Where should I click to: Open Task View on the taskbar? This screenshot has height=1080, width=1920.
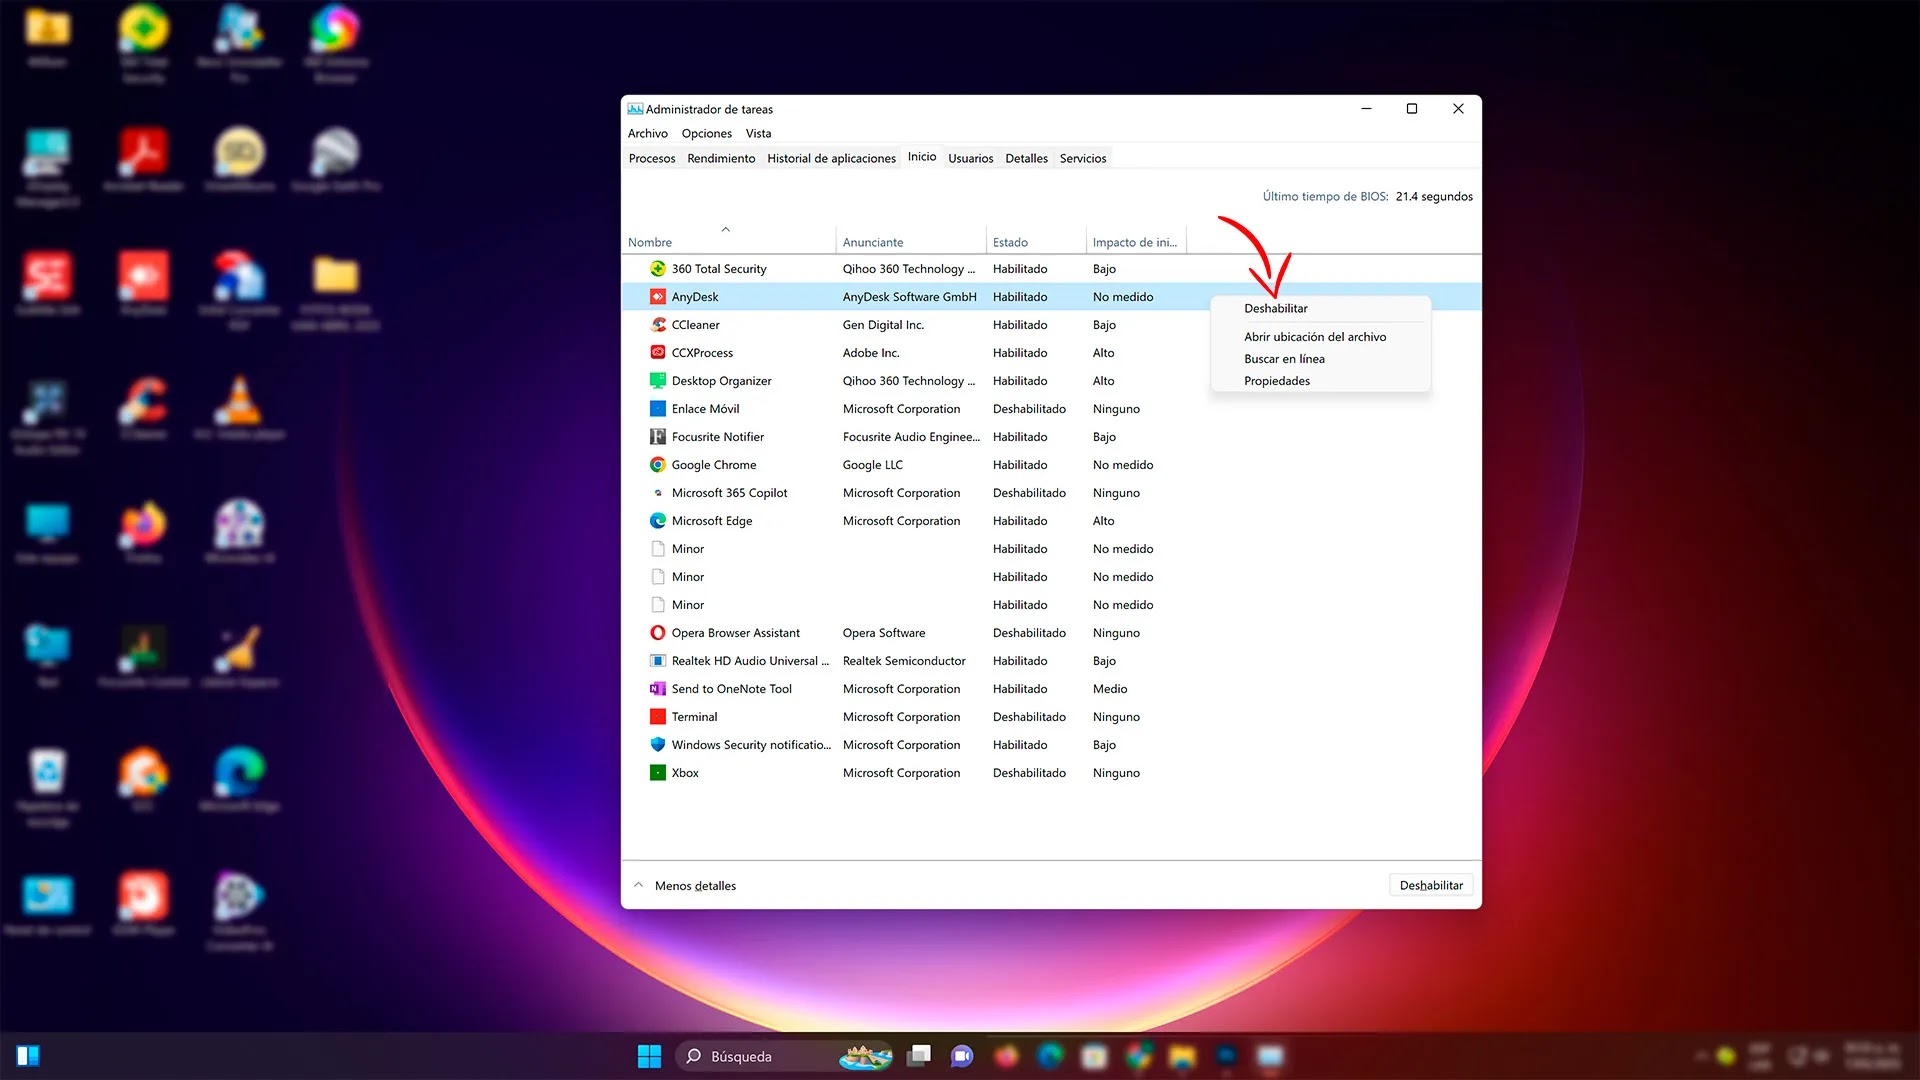point(919,1056)
